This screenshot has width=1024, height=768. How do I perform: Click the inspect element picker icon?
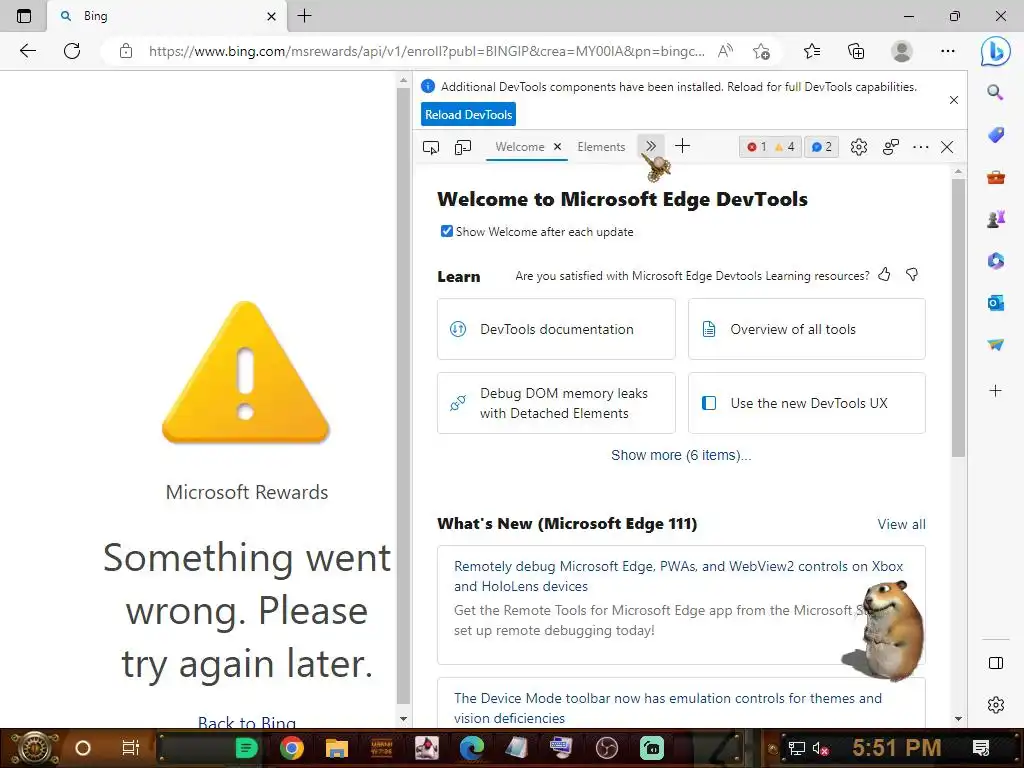click(431, 147)
